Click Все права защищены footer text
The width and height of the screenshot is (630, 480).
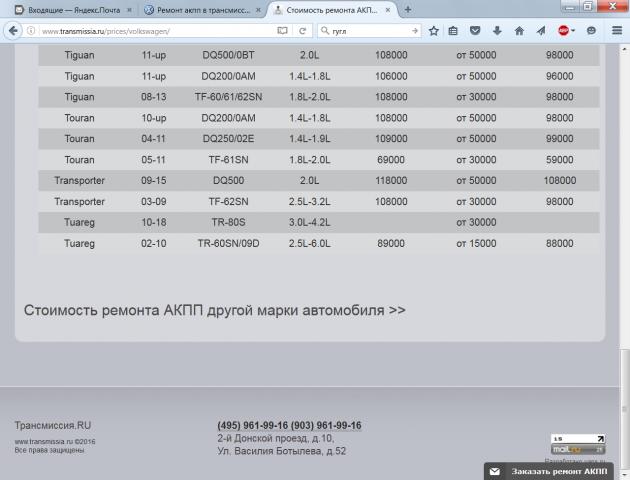tap(49, 450)
